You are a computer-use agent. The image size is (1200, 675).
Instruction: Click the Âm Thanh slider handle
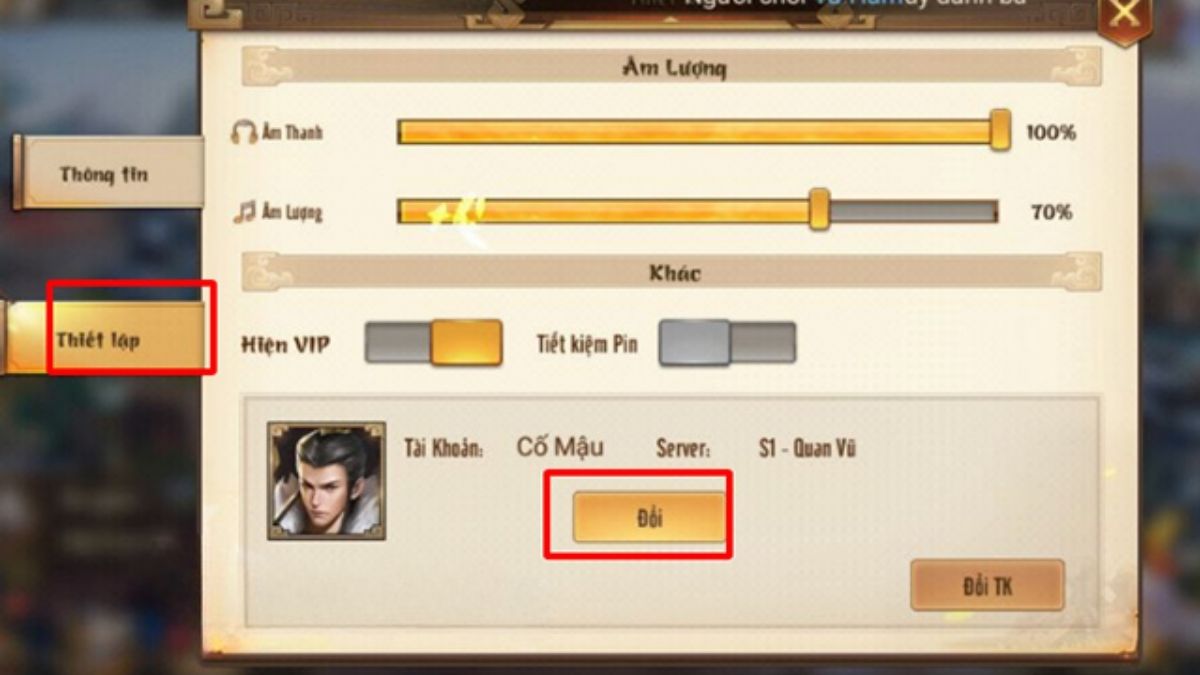click(x=1000, y=131)
